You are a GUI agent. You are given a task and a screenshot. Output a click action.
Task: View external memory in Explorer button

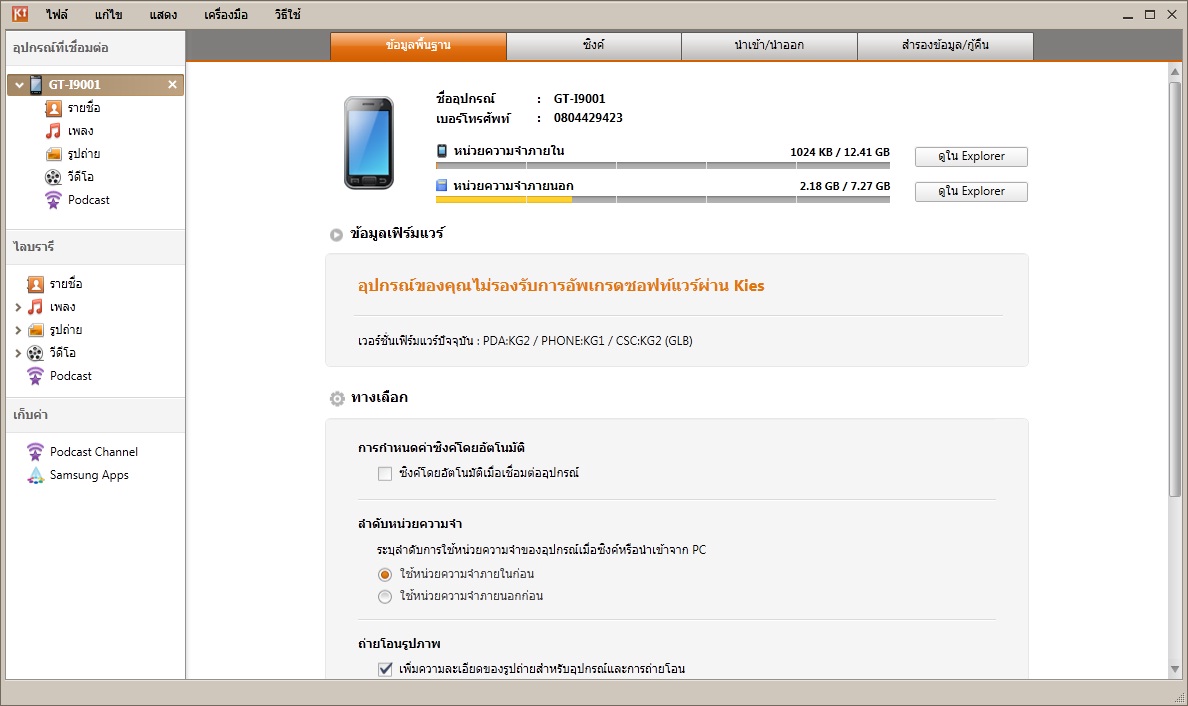[x=971, y=192]
